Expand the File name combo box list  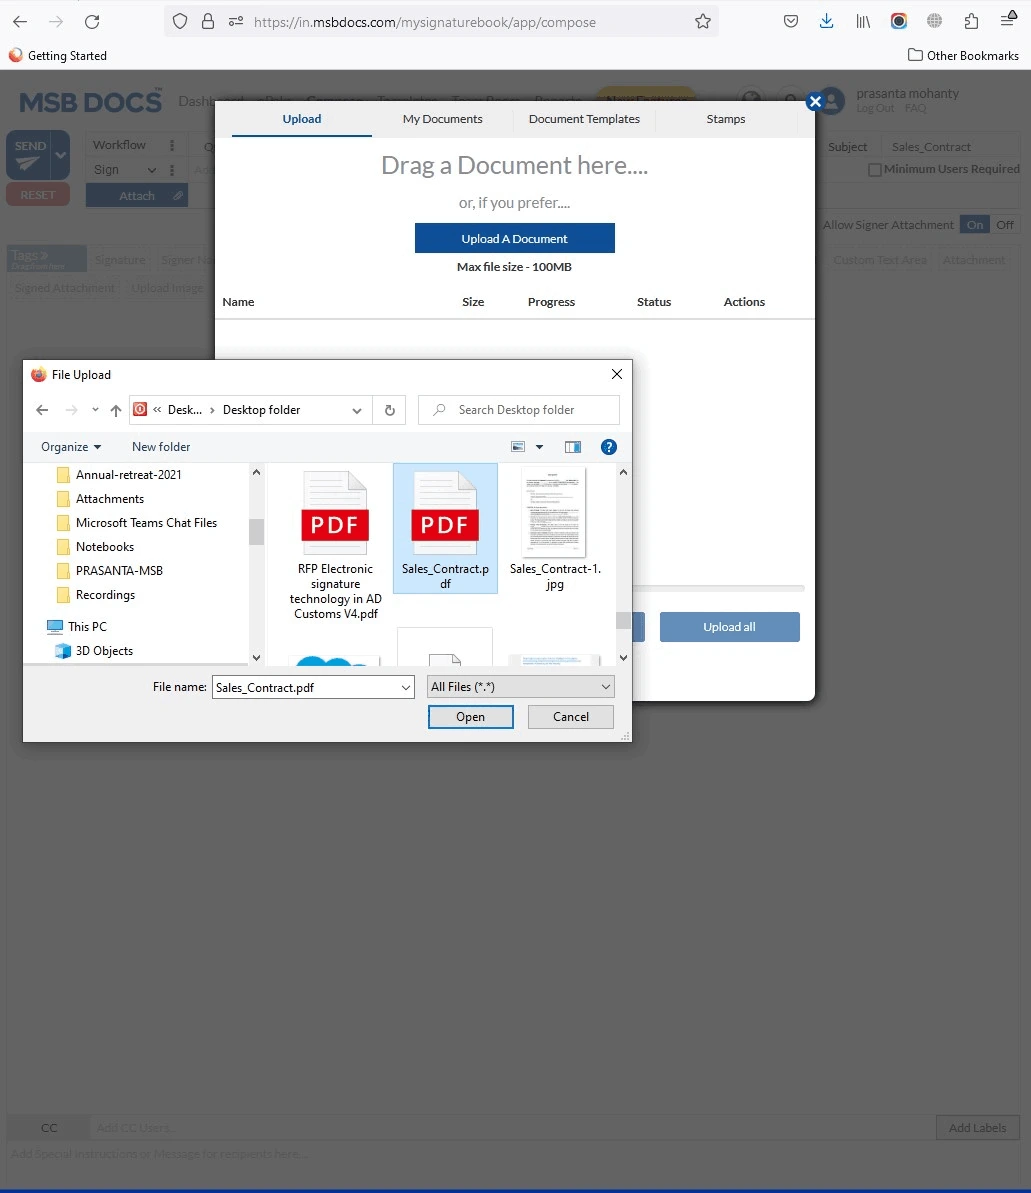(405, 687)
